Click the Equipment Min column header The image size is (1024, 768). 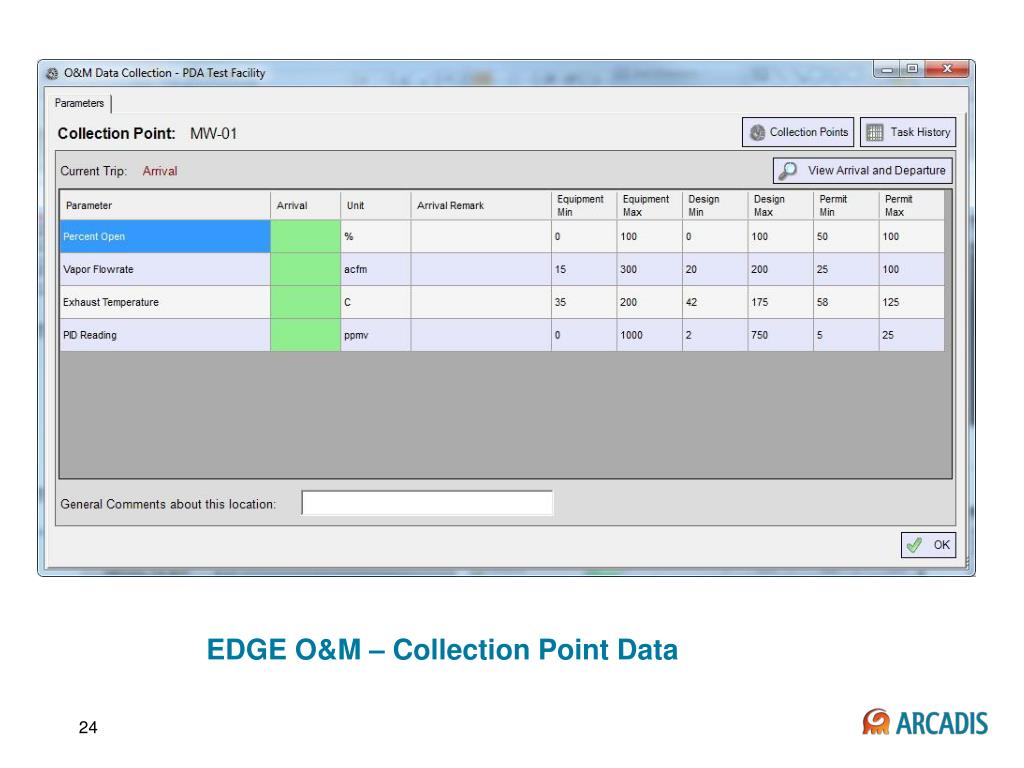tap(584, 205)
